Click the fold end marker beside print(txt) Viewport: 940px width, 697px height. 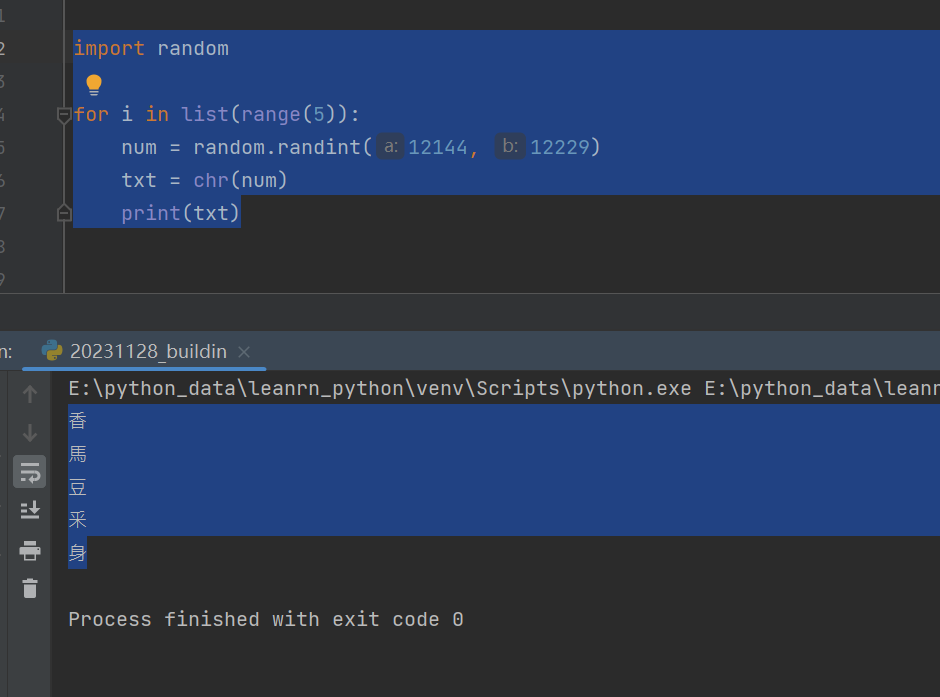pos(63,212)
